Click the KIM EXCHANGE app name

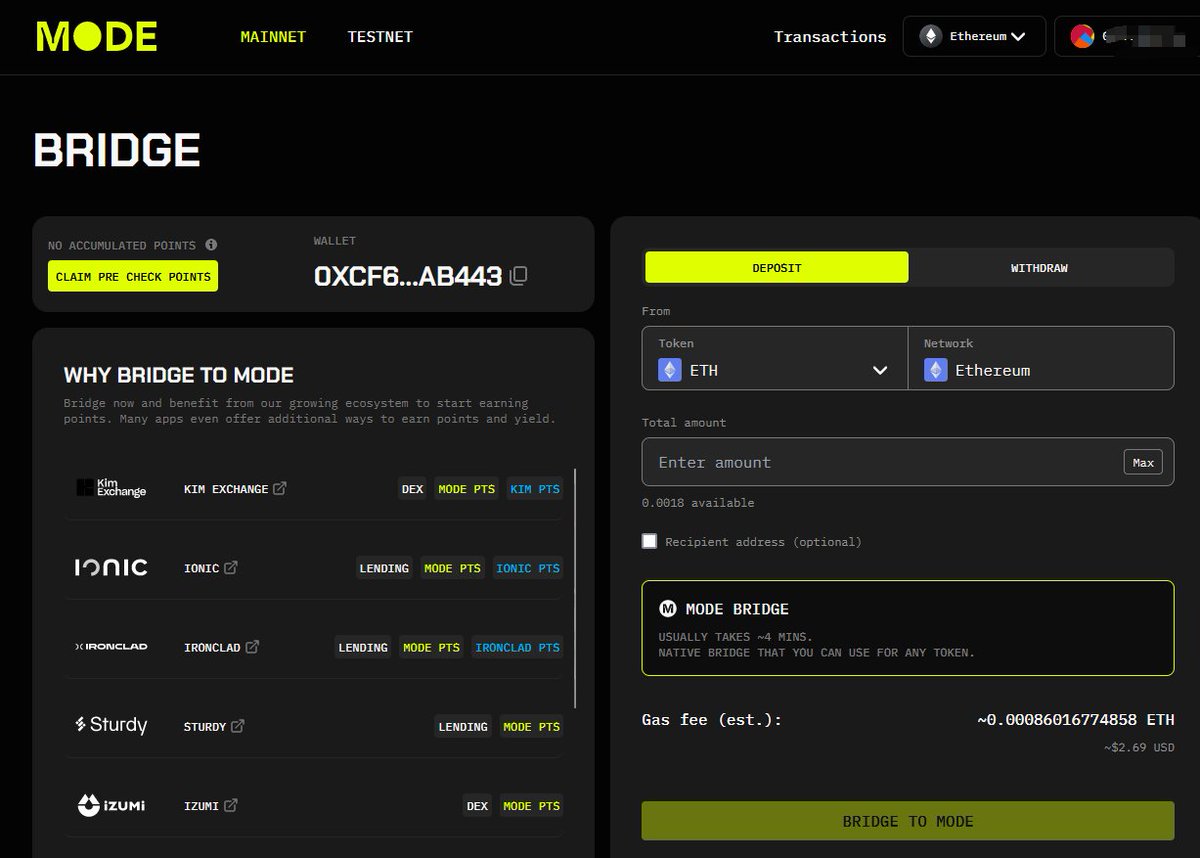click(226, 489)
